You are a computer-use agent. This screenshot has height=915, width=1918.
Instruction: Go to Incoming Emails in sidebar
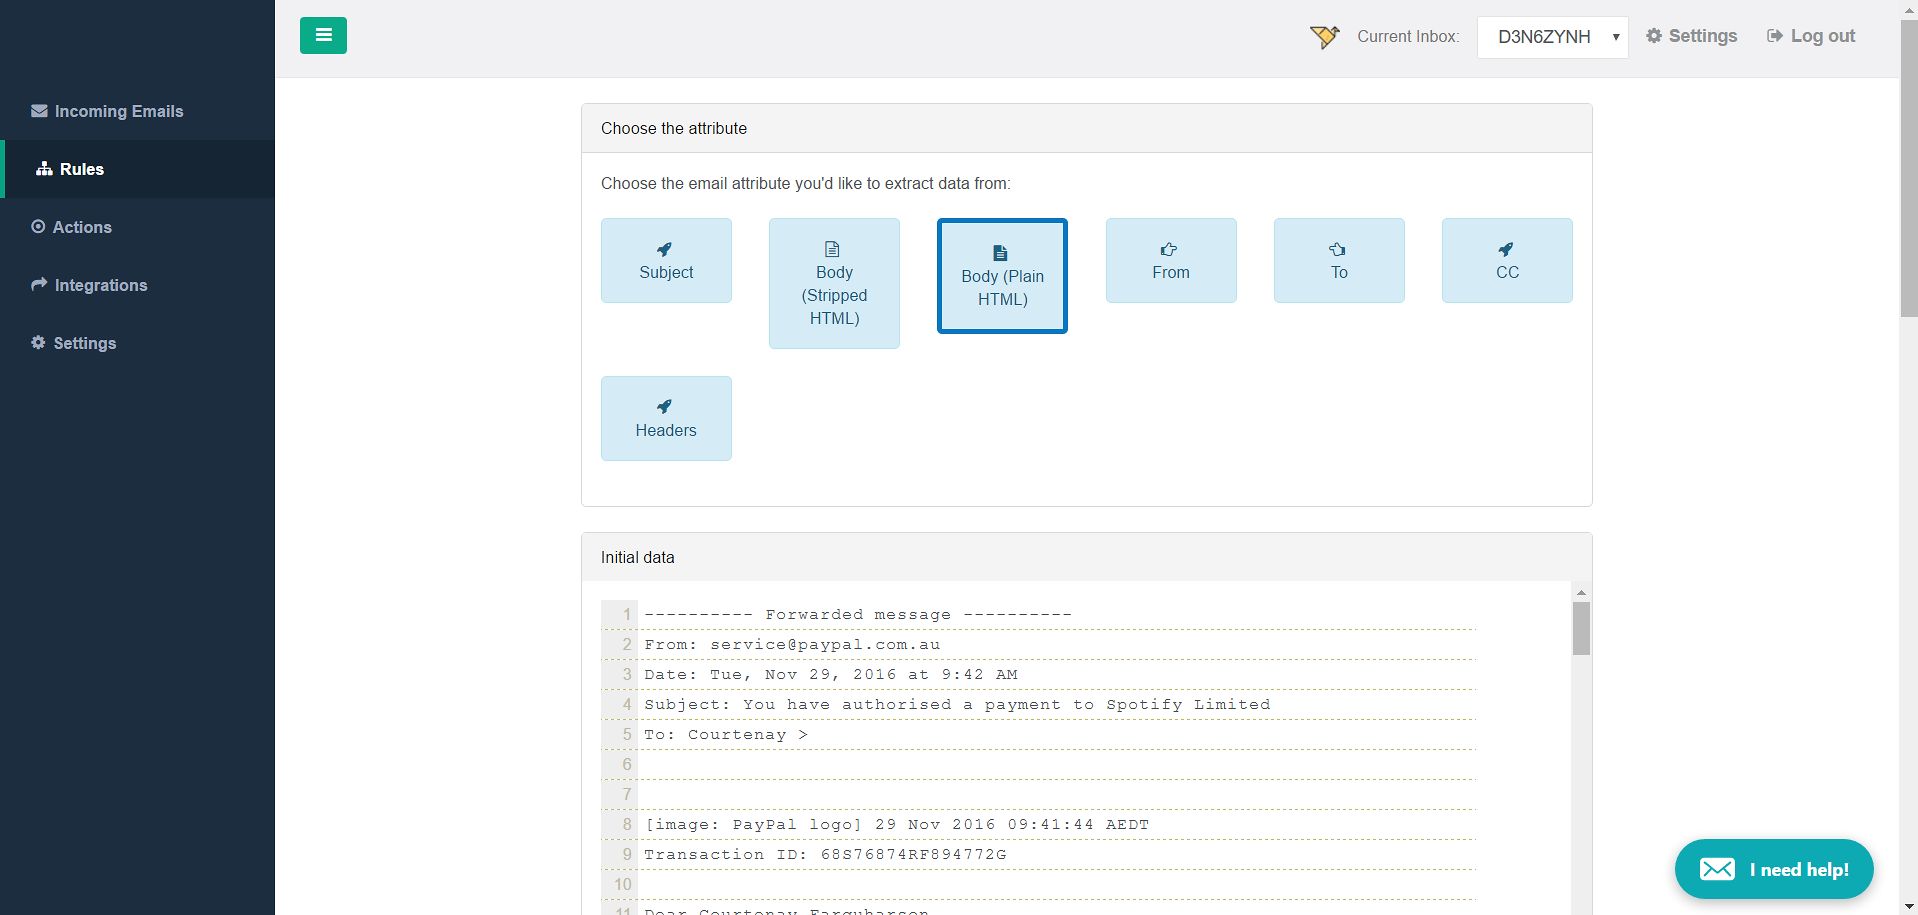118,111
